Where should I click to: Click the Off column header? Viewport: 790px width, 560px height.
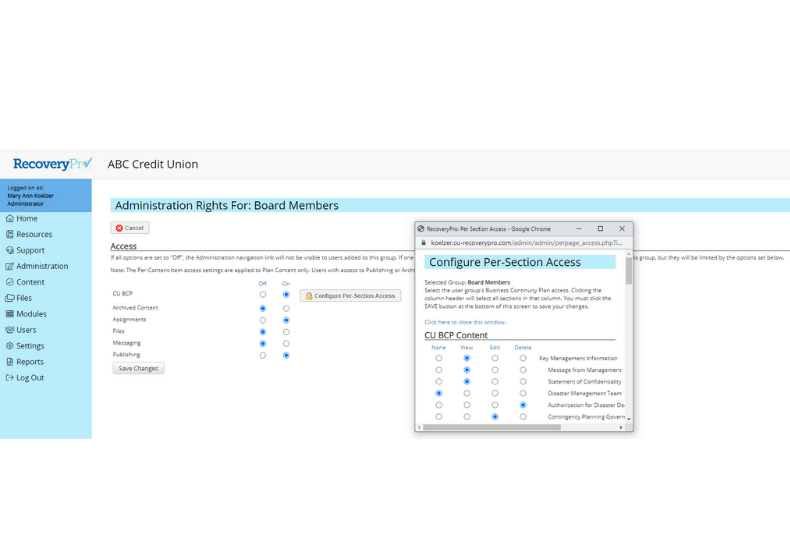[x=262, y=284]
